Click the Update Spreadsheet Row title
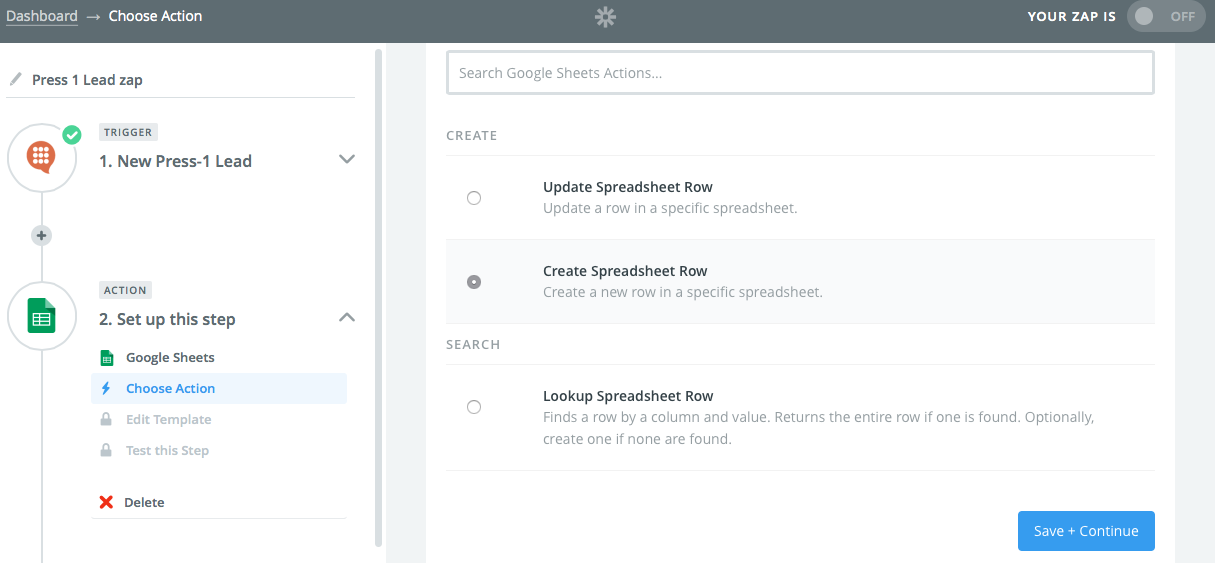The width and height of the screenshot is (1215, 563). [628, 187]
